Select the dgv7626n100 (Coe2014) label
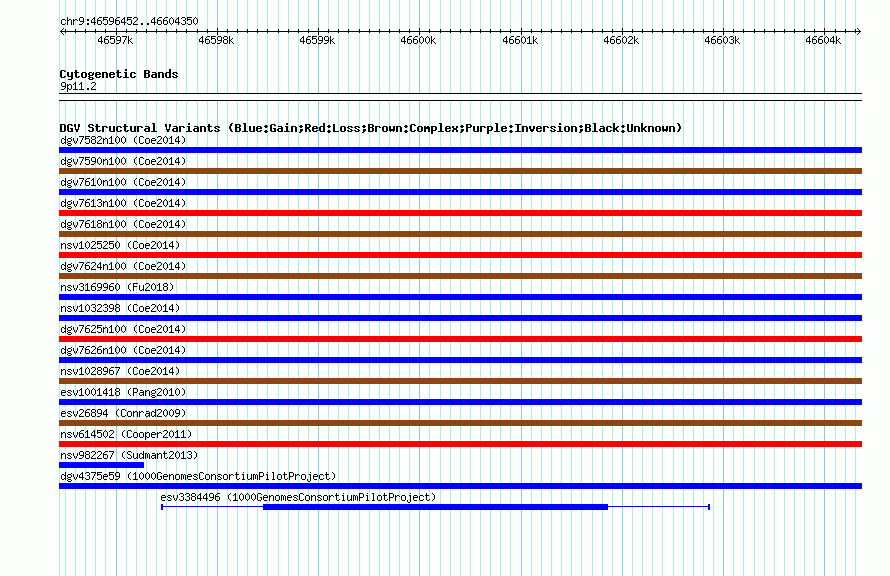890x576 pixels. coord(123,350)
